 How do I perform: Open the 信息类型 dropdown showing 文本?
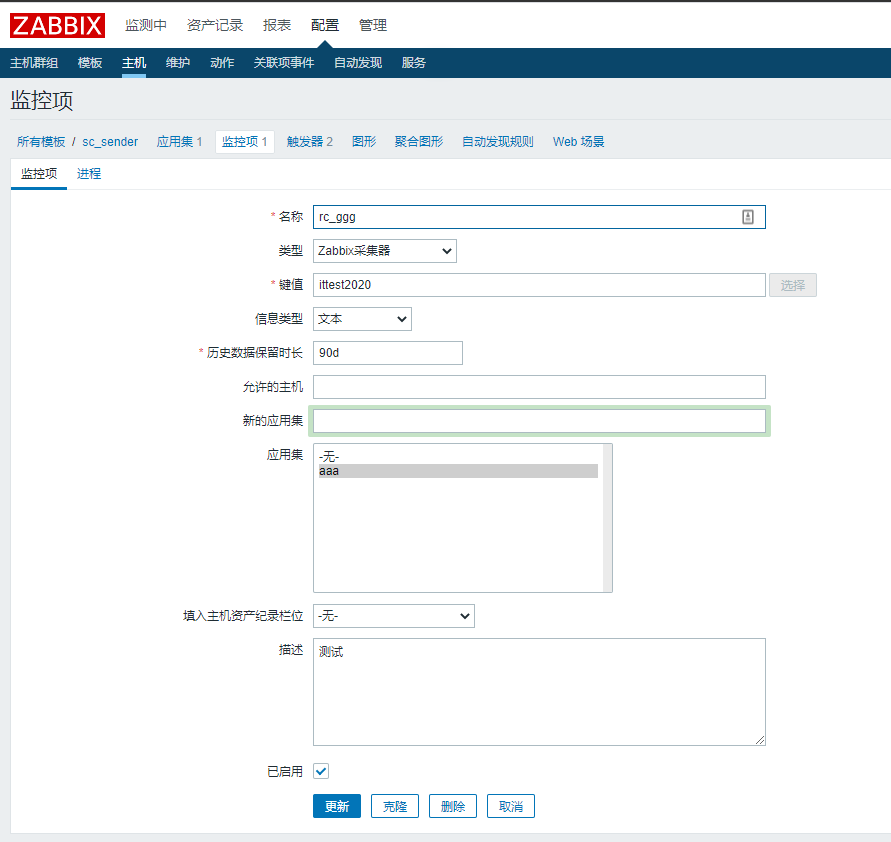[362, 319]
